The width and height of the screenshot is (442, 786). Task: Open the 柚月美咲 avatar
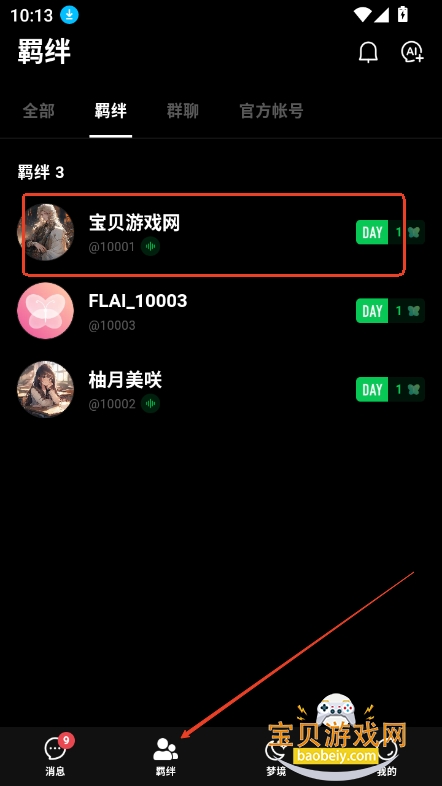[46, 389]
